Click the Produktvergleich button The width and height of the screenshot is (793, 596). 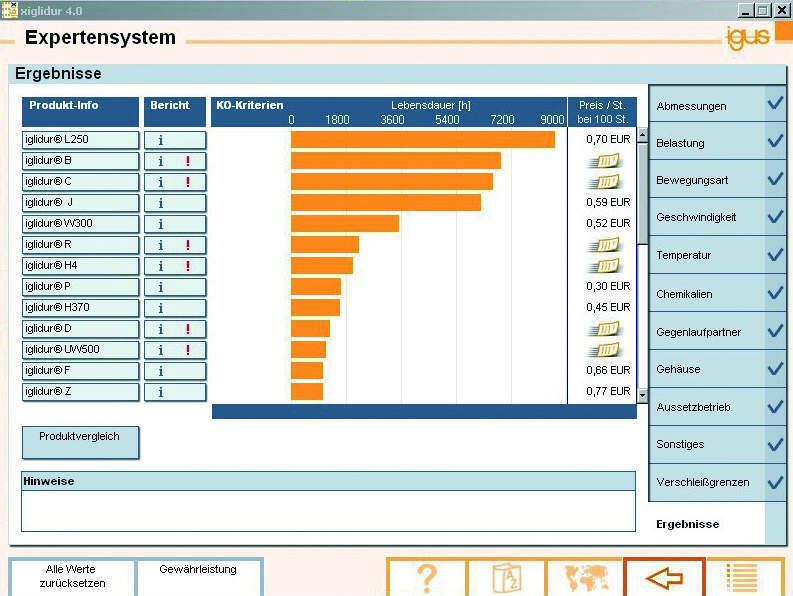[x=80, y=443]
